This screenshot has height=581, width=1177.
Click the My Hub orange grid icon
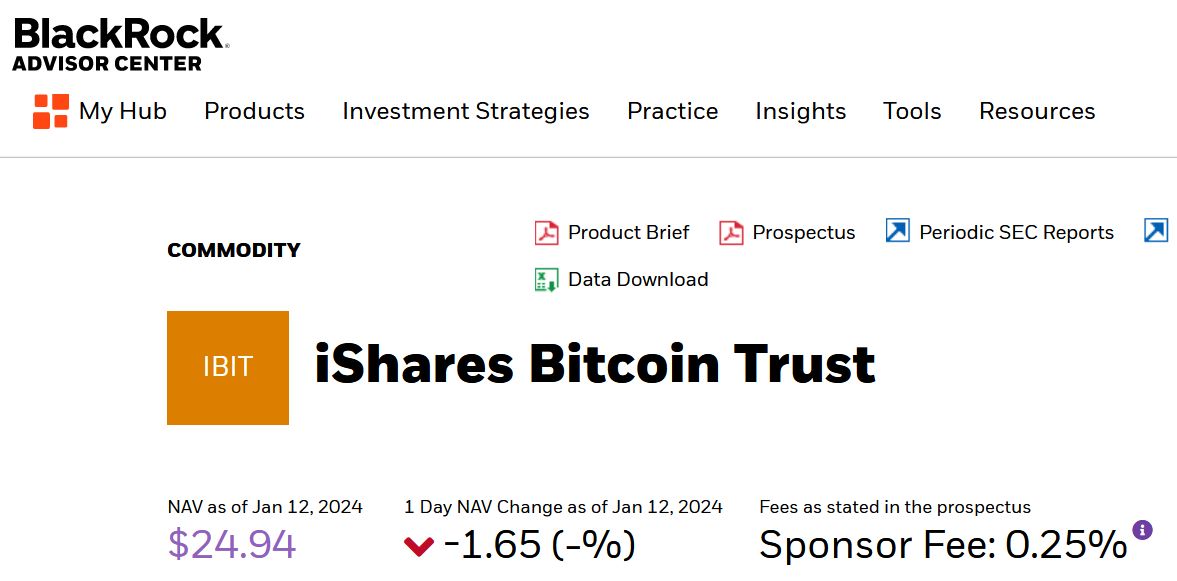click(50, 111)
